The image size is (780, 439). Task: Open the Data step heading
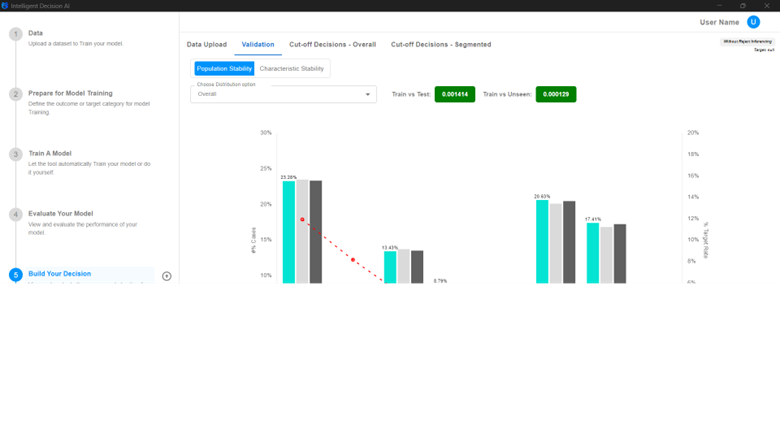[35, 33]
